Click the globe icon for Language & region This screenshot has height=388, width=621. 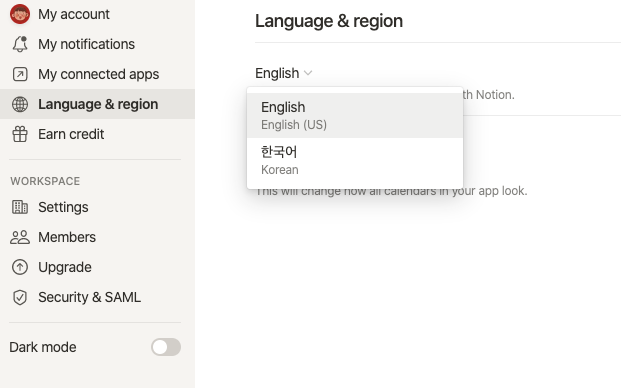pos(20,104)
